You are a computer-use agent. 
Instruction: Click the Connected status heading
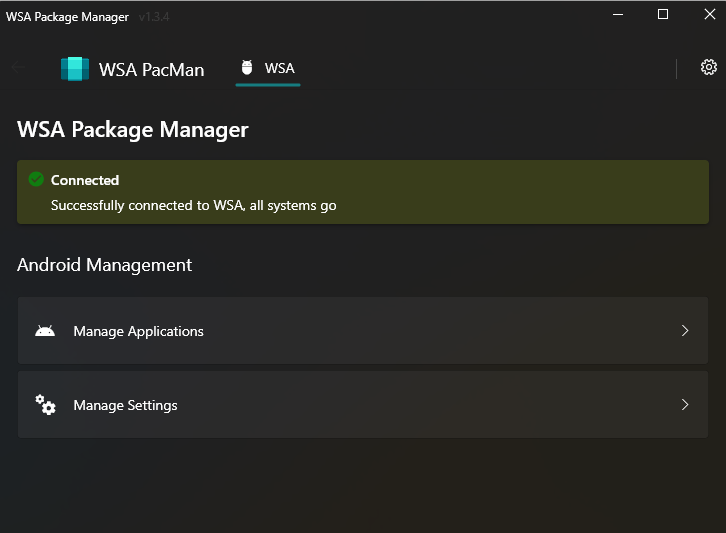click(85, 180)
